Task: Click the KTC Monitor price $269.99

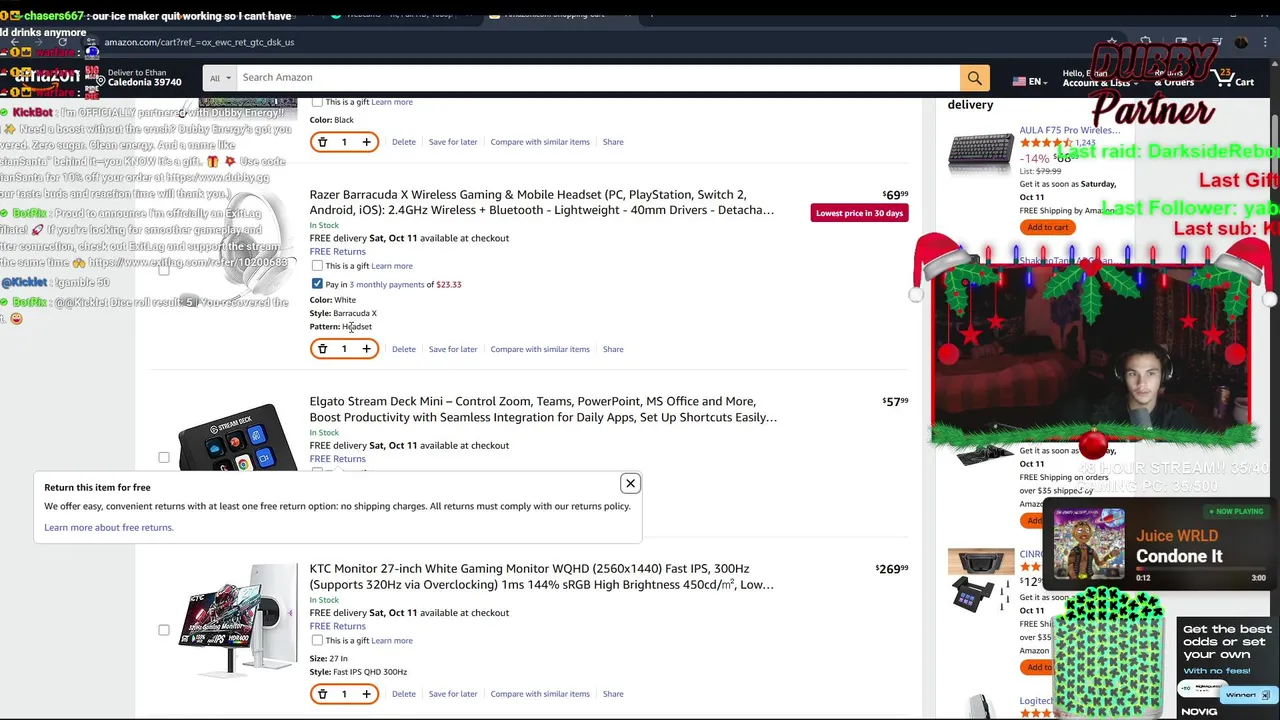Action: click(892, 569)
